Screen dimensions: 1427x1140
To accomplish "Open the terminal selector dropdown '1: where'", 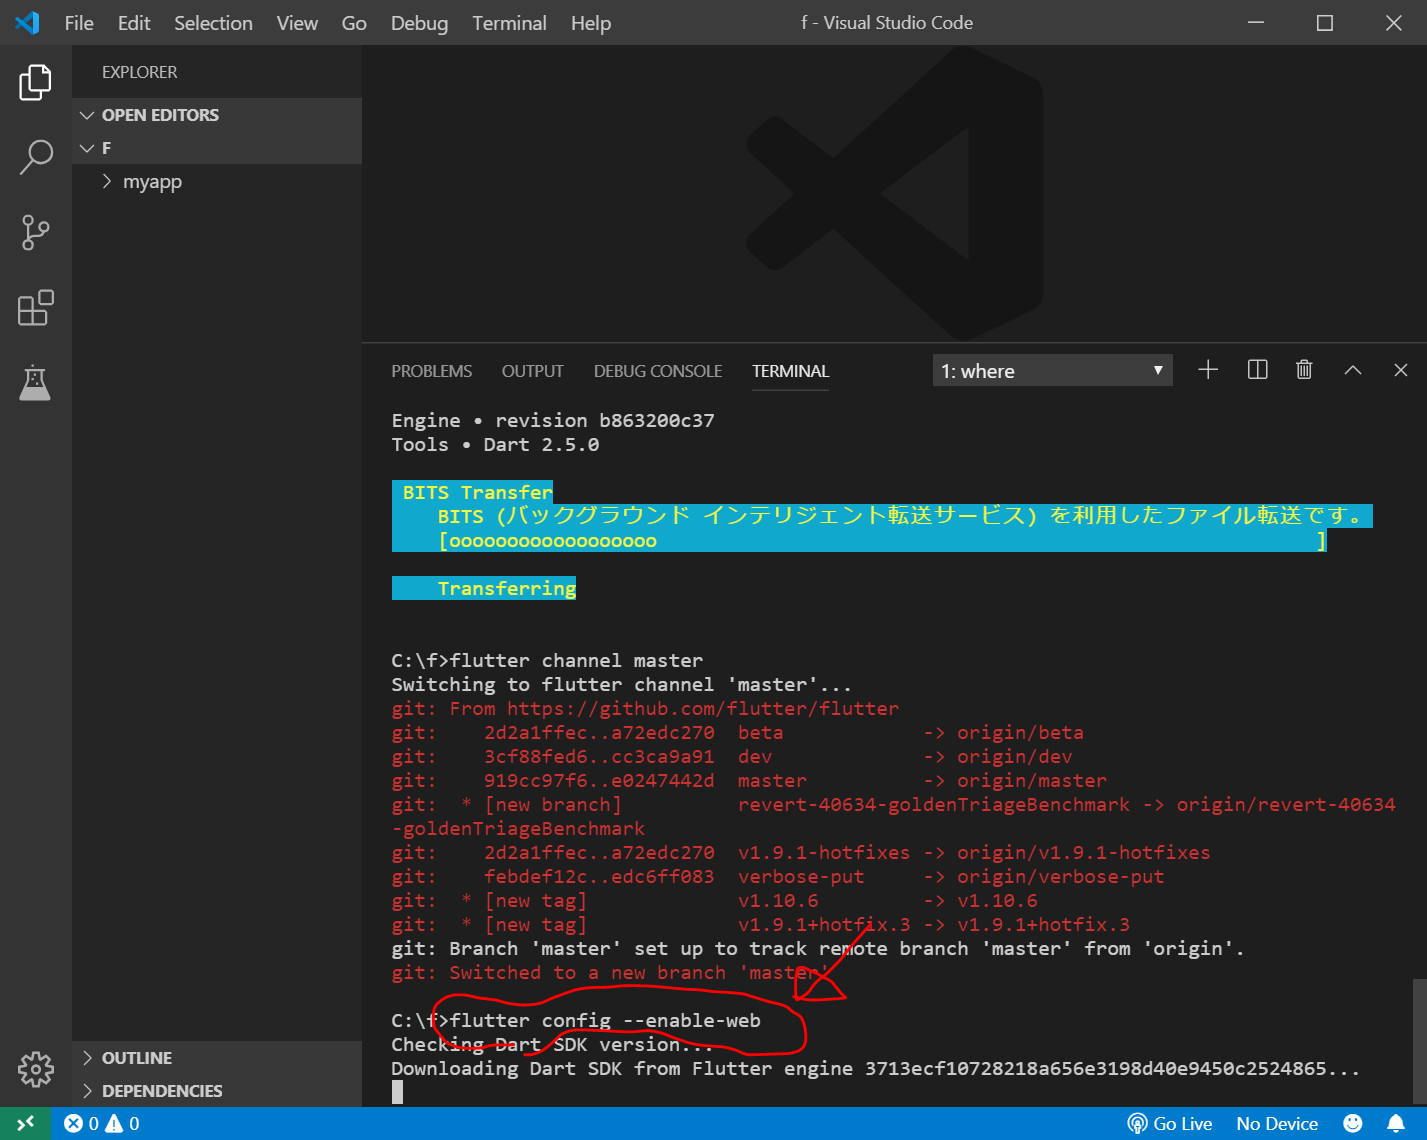I will [x=1052, y=371].
